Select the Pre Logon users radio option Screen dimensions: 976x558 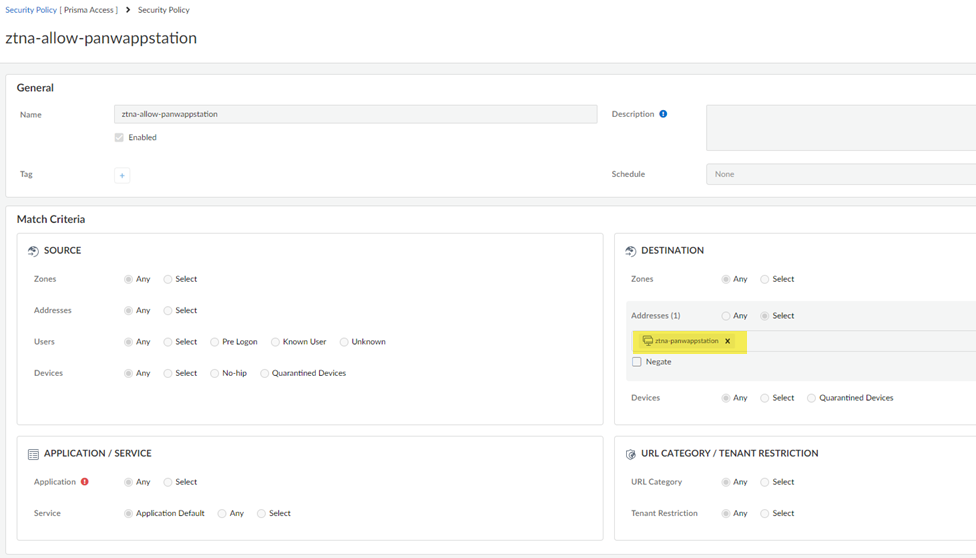pyautogui.click(x=214, y=342)
